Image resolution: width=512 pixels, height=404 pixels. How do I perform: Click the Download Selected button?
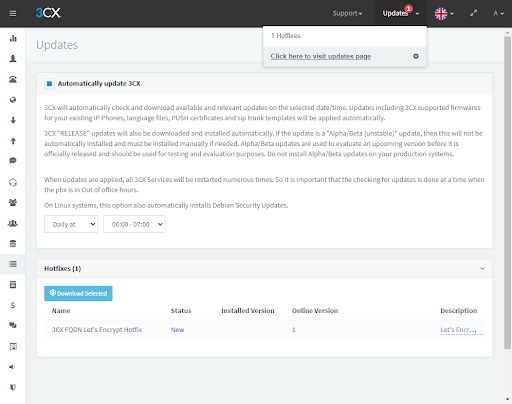tap(78, 293)
